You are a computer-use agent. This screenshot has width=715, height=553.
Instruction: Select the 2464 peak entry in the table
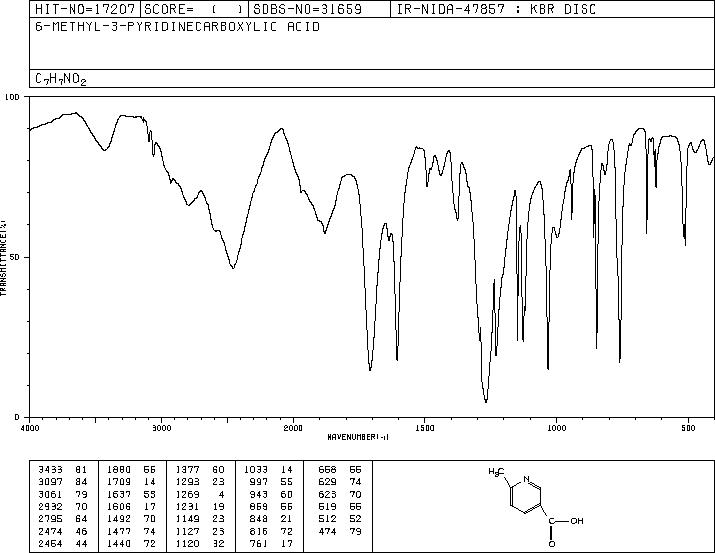(x=63, y=544)
